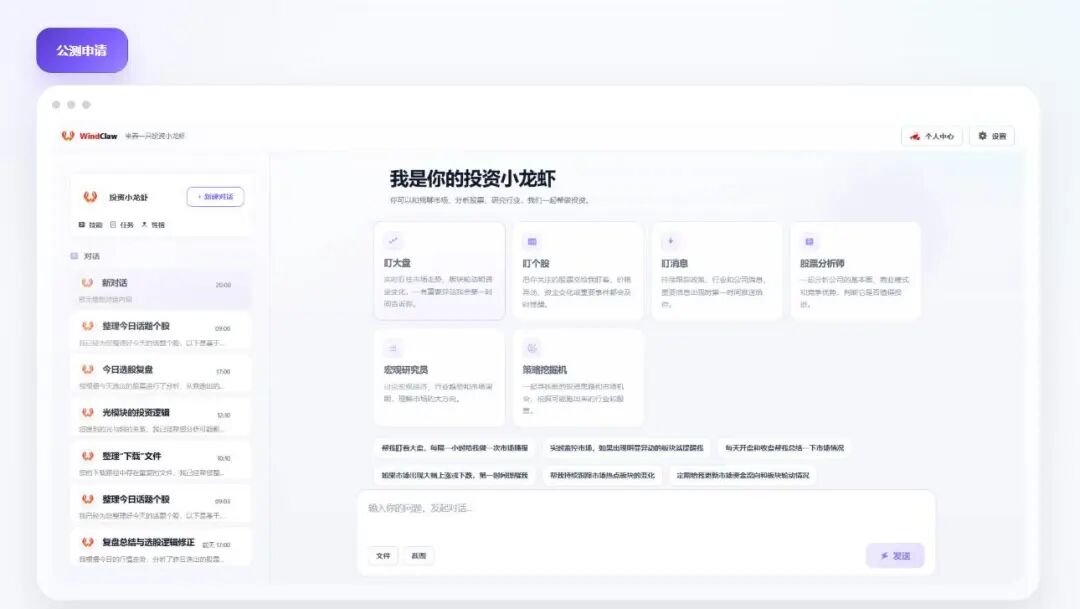Open 个人中心 via its lobster icon
This screenshot has height=609, width=1080.
[x=915, y=136]
